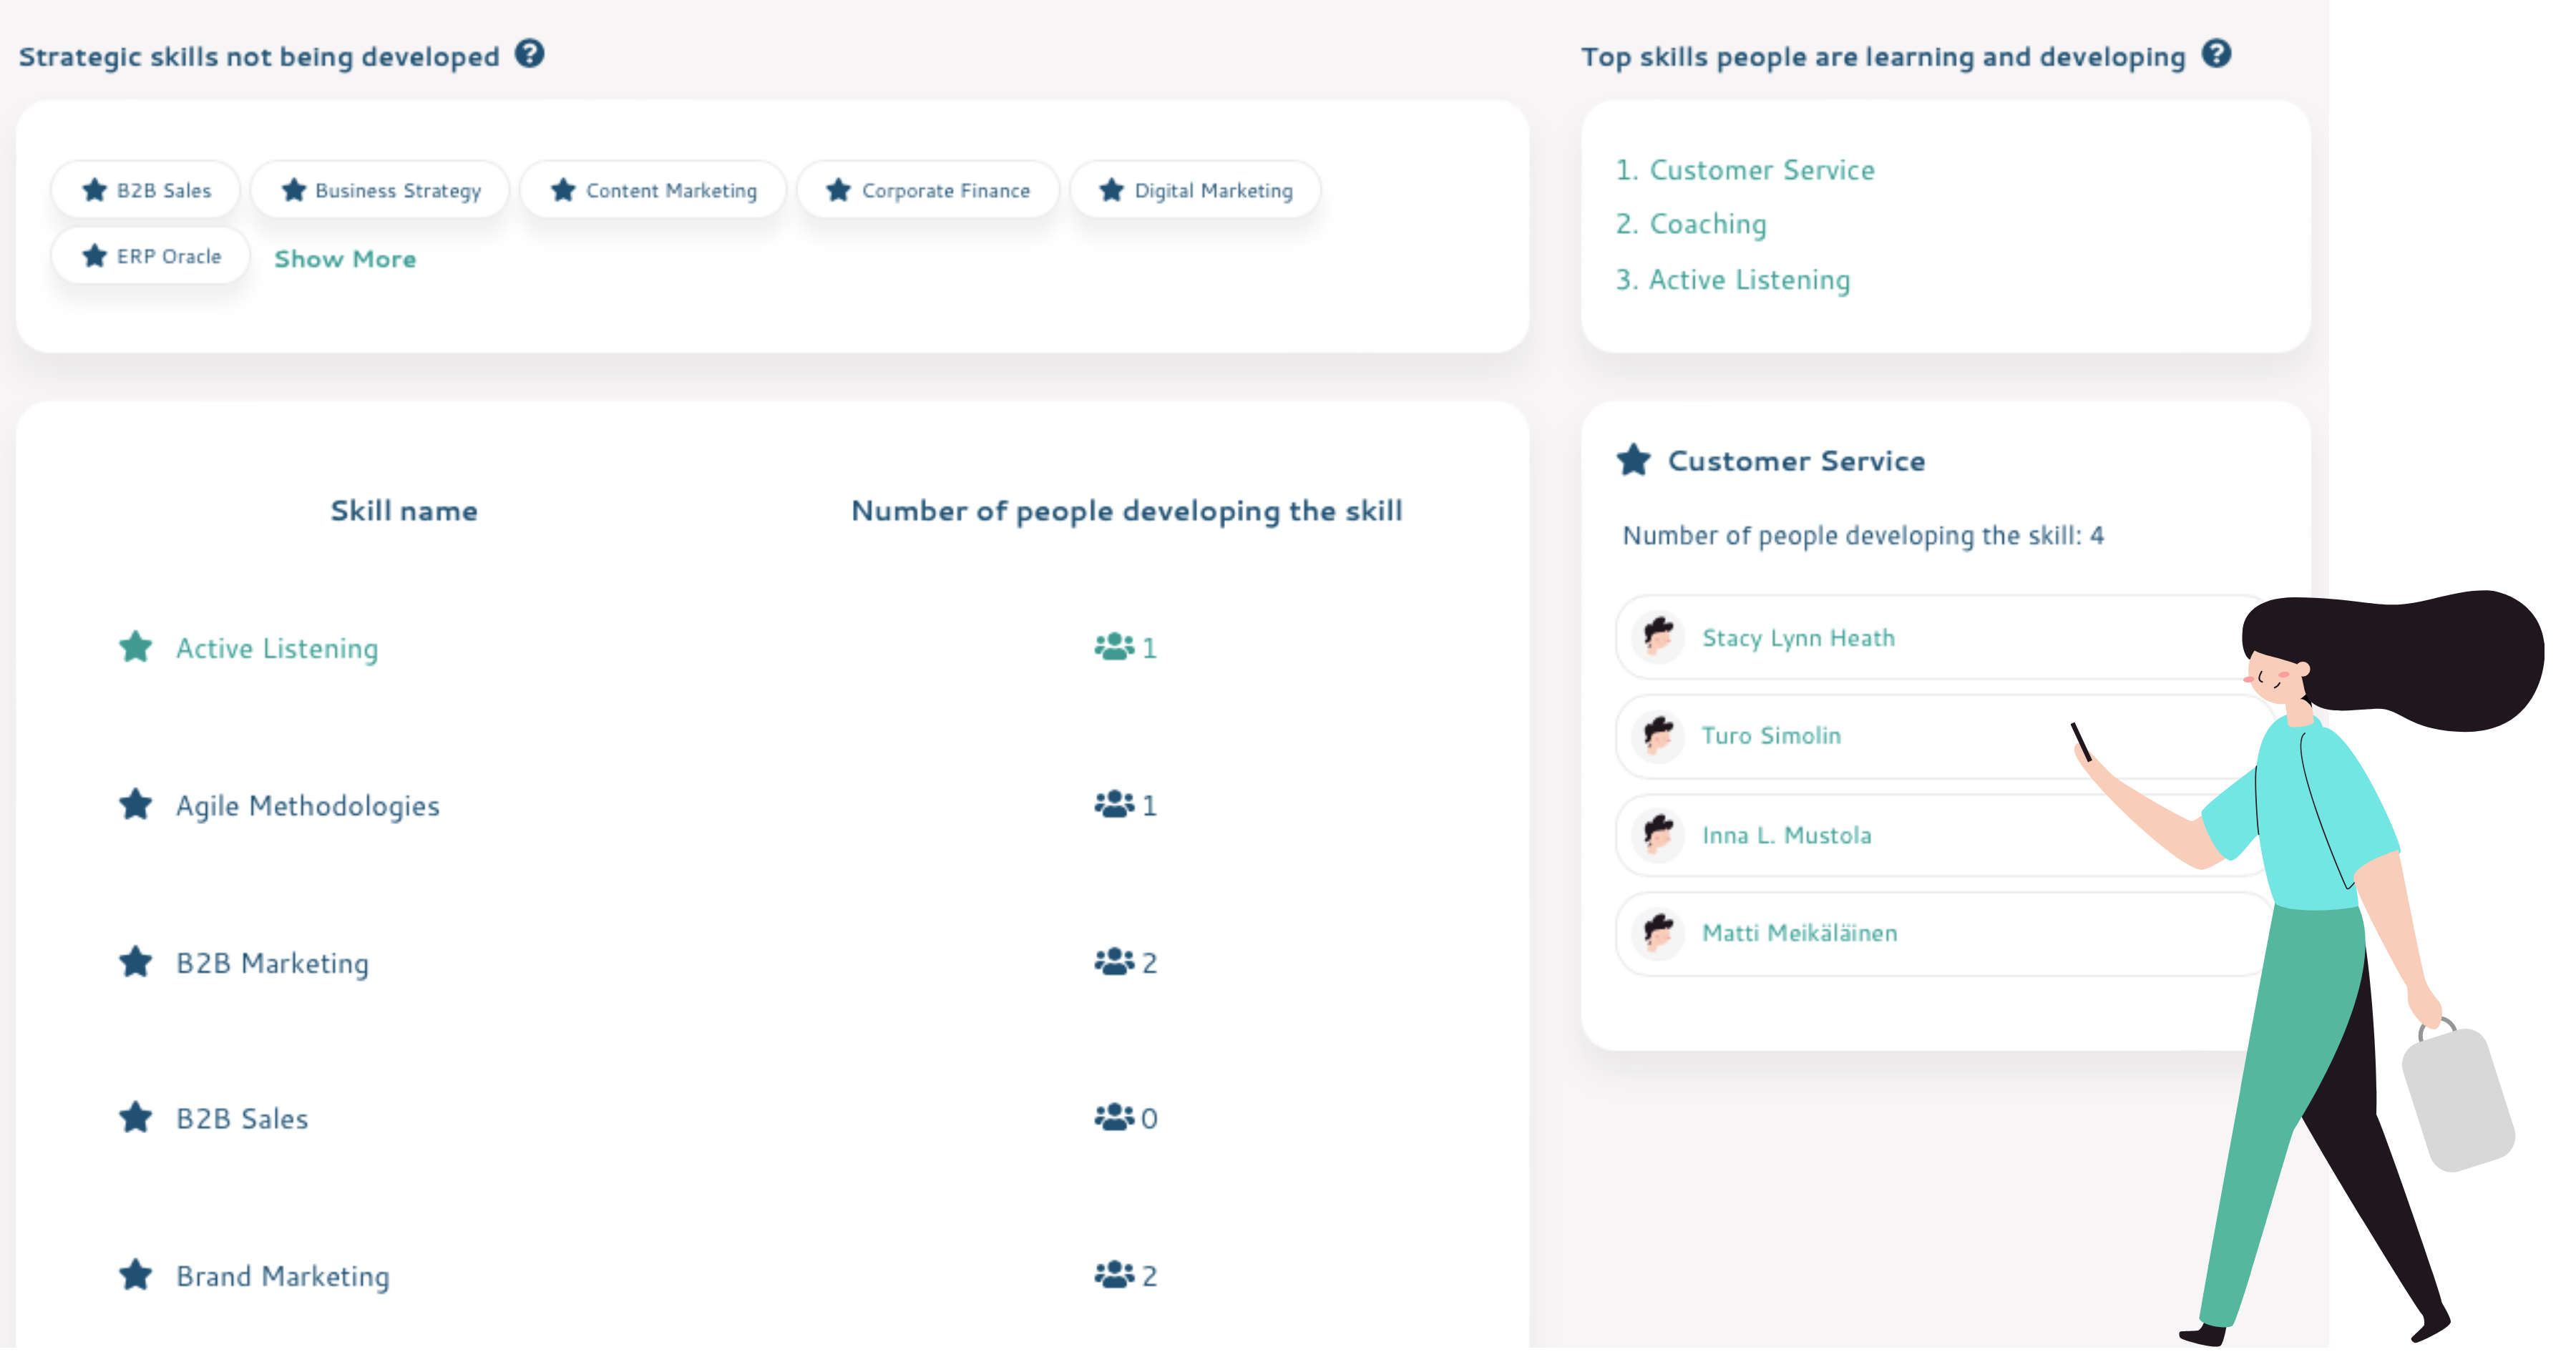Click star icon beside Customer Service title
This screenshot has width=2576, height=1352.
[1633, 460]
